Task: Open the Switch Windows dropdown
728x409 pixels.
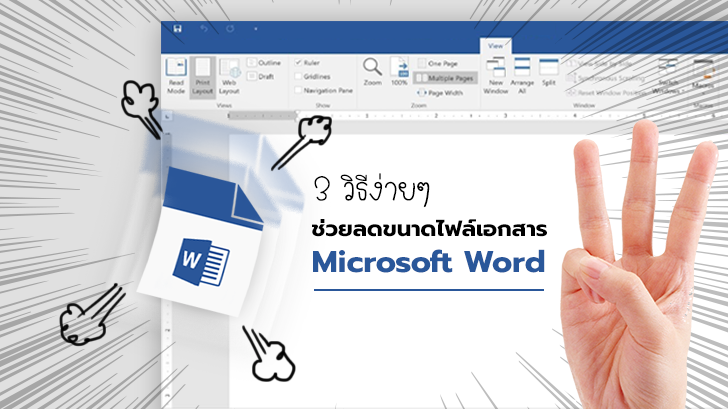Action: 668,76
